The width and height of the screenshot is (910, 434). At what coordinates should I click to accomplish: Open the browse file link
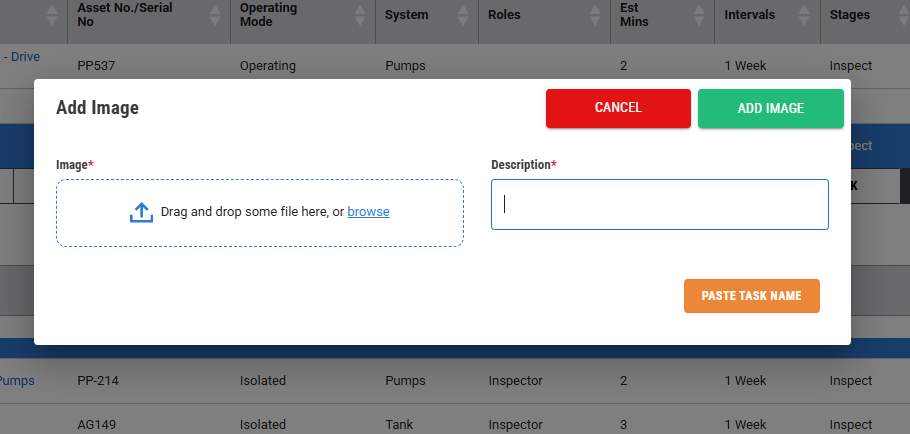(368, 212)
